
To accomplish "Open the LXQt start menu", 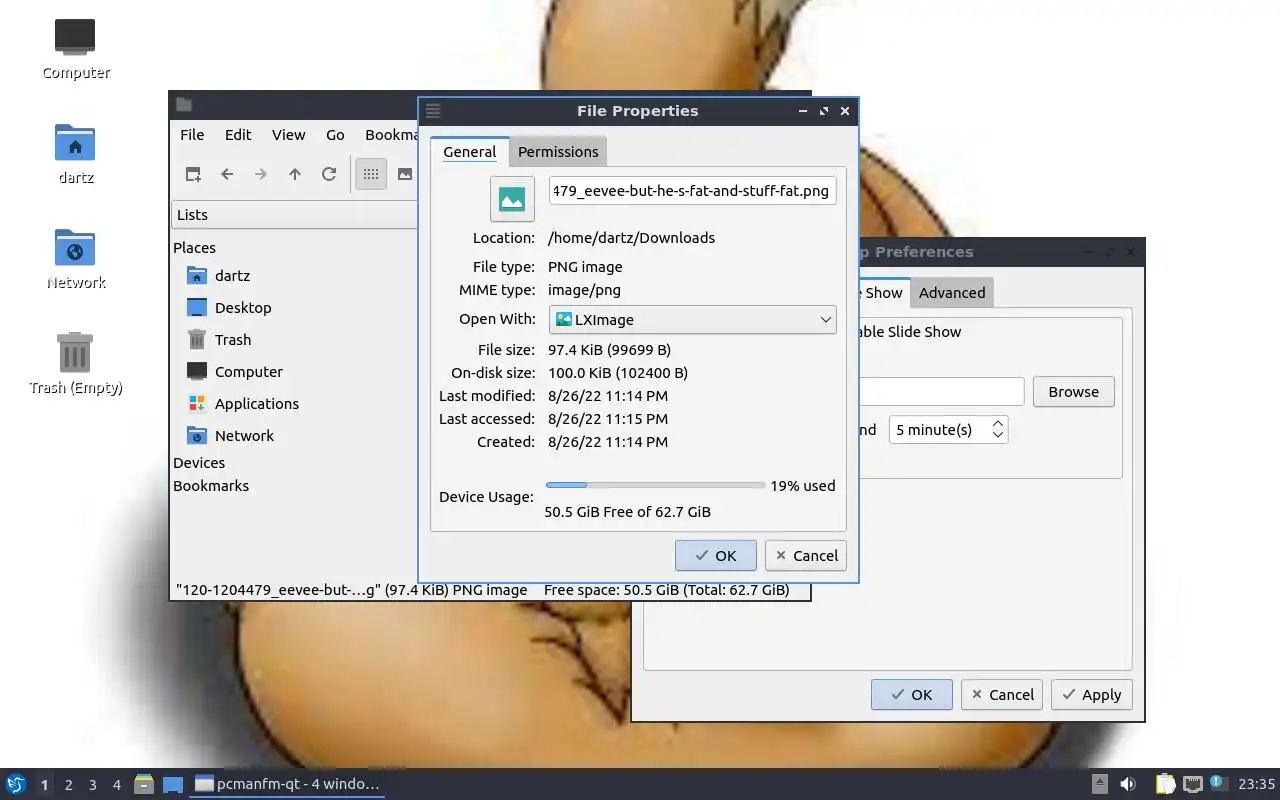I will coord(15,784).
